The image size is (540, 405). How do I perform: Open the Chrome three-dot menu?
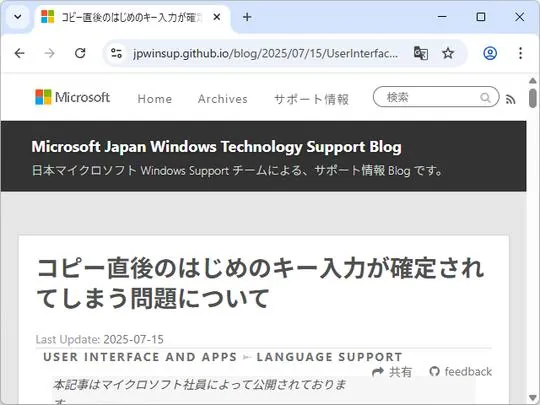pyautogui.click(x=520, y=53)
